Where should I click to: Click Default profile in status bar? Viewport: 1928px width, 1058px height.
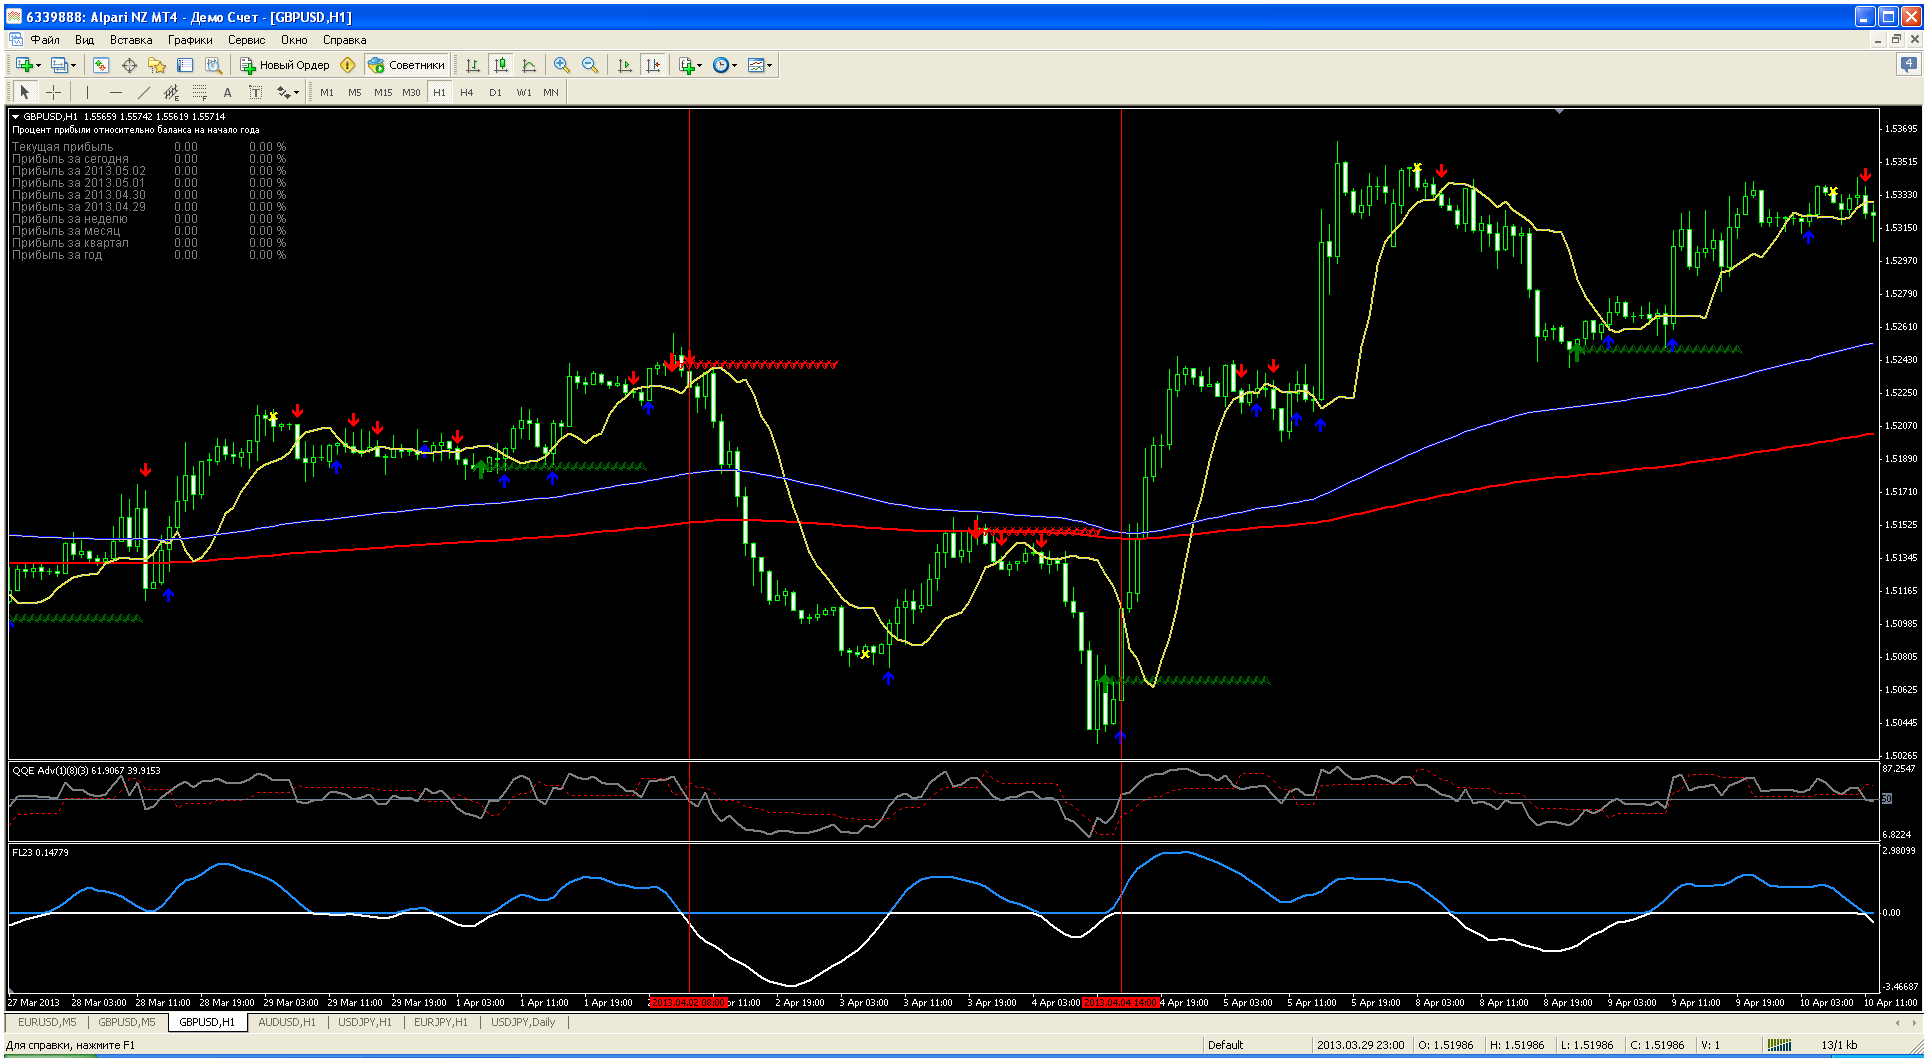tap(1225, 1045)
